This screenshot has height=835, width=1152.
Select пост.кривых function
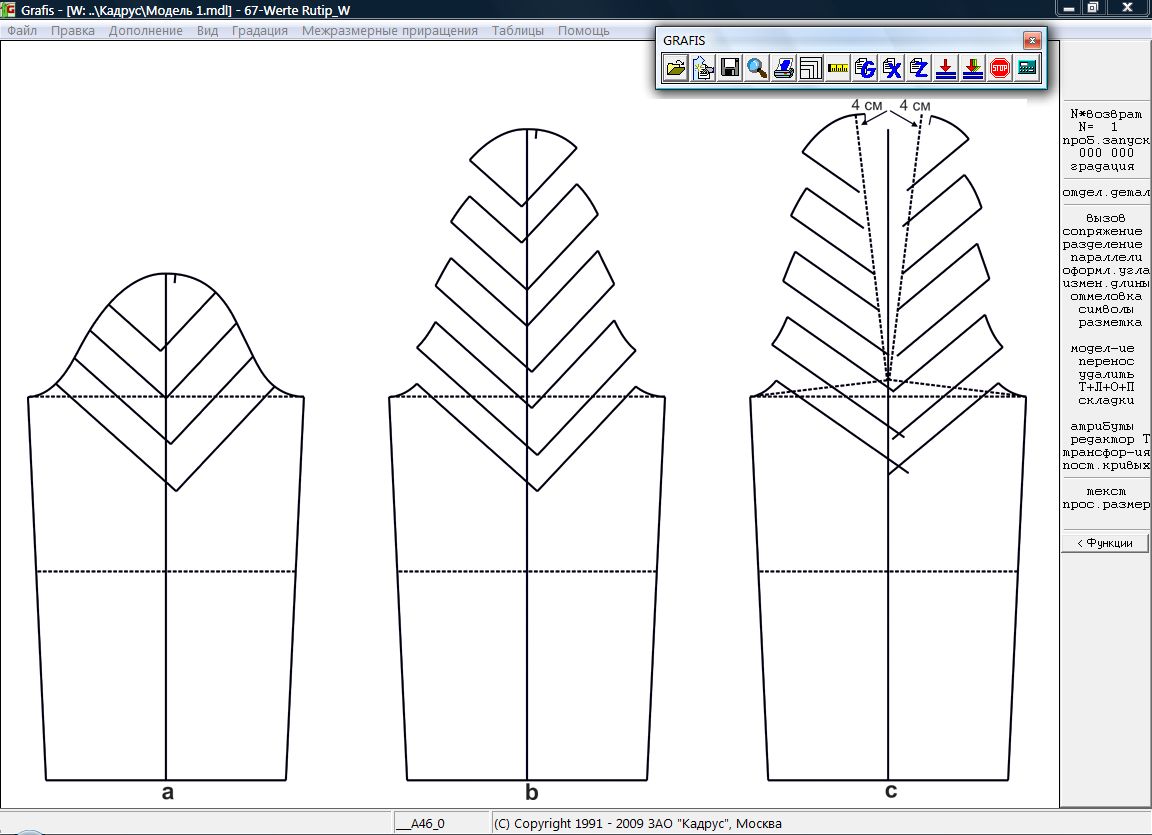point(1106,466)
